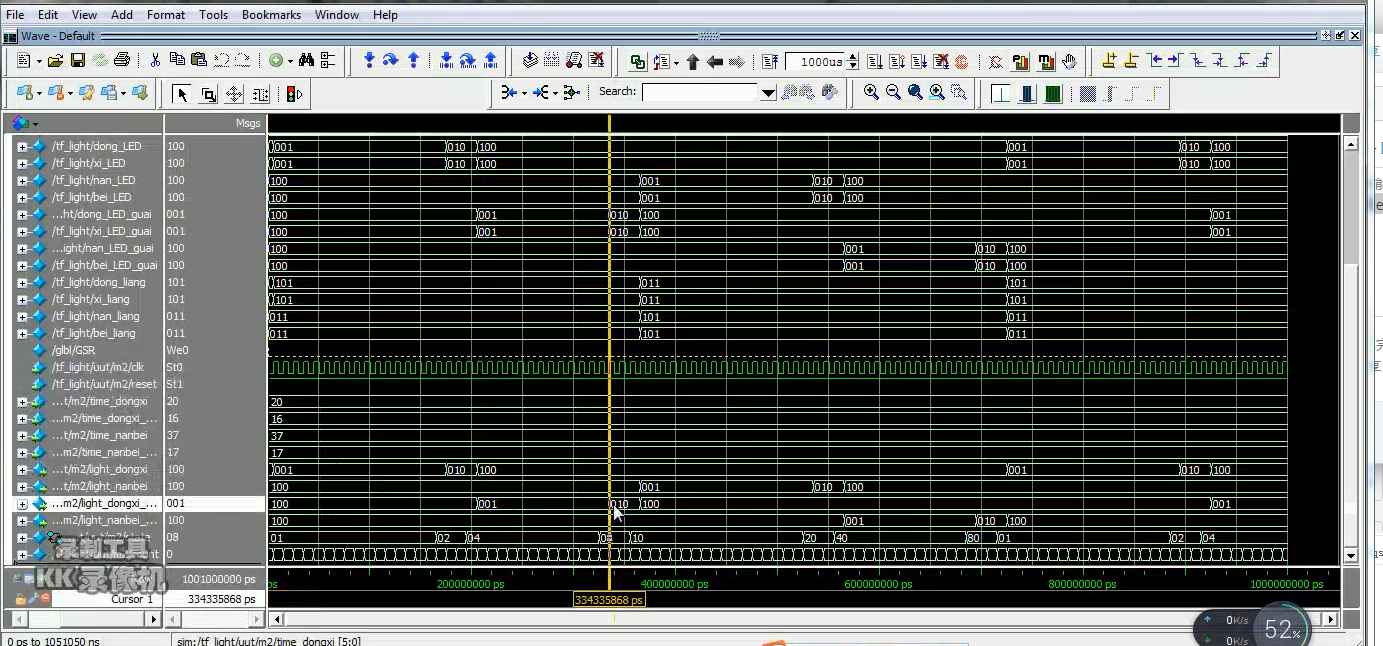Open the File menu

[x=15, y=15]
